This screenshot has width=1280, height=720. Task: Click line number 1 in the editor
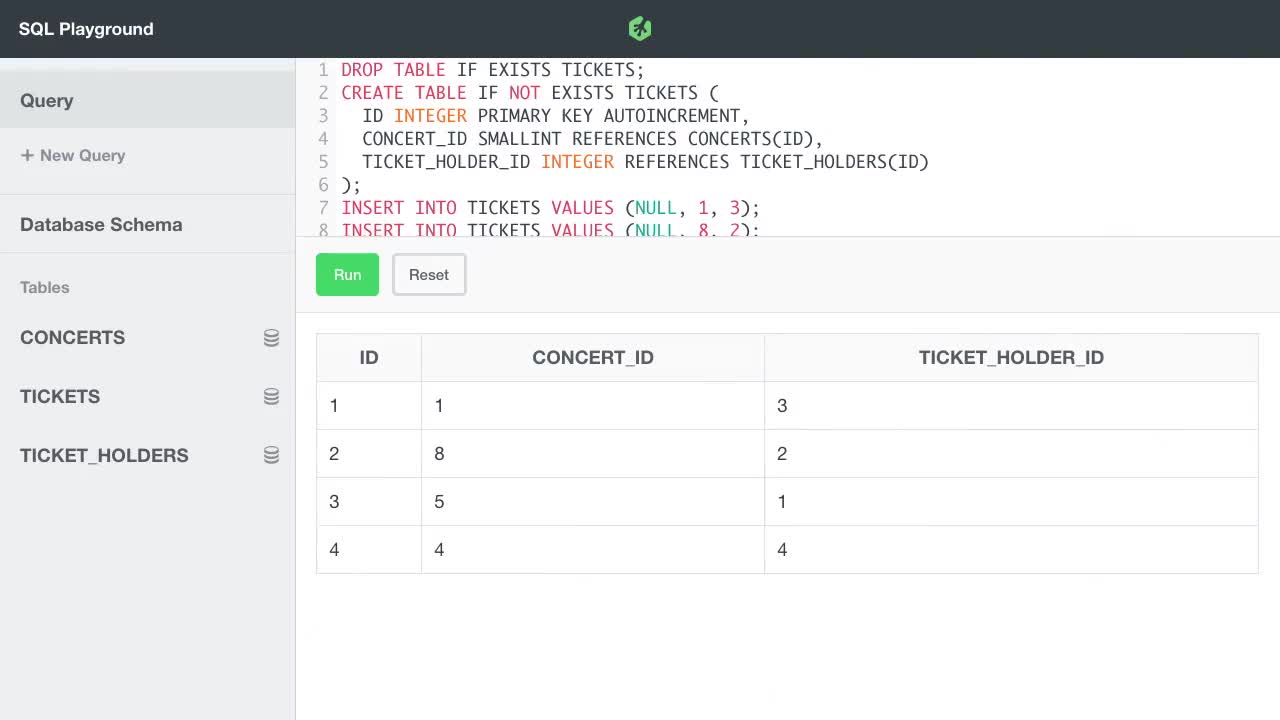(322, 70)
